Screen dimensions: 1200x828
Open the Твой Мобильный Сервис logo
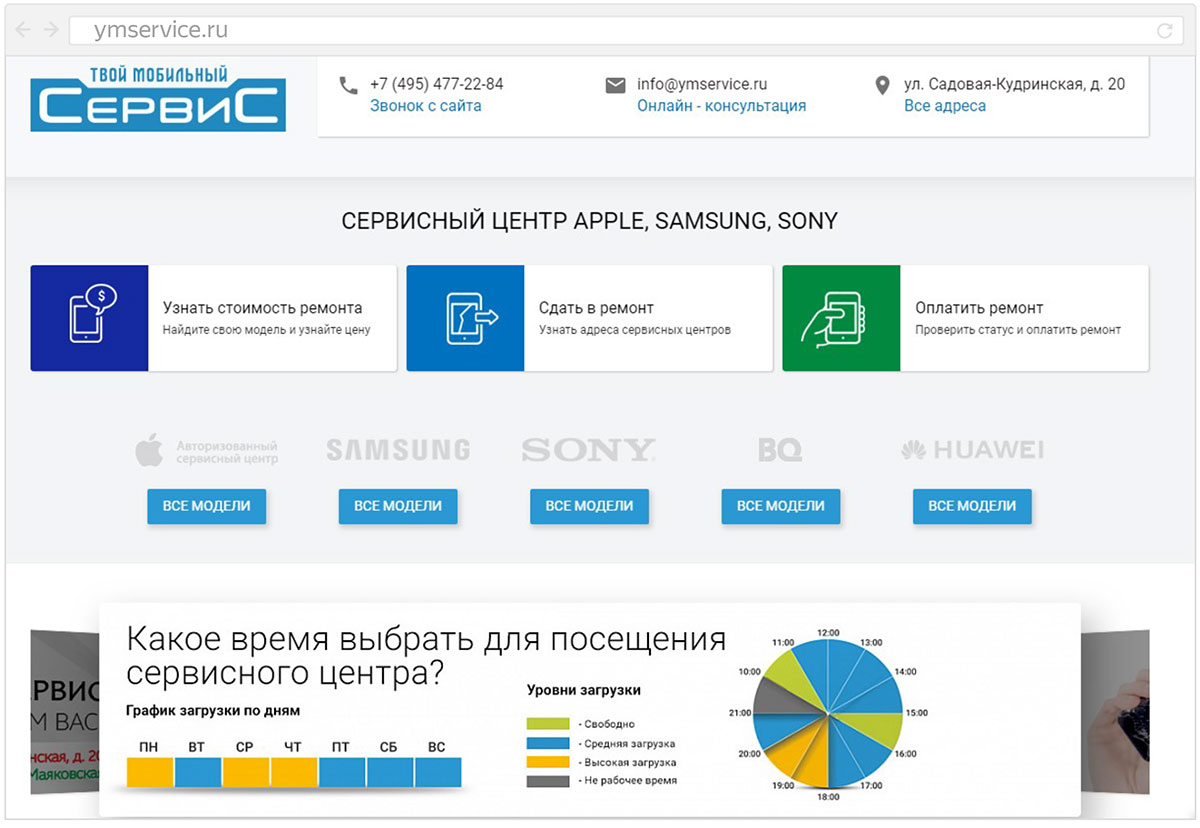(x=158, y=97)
